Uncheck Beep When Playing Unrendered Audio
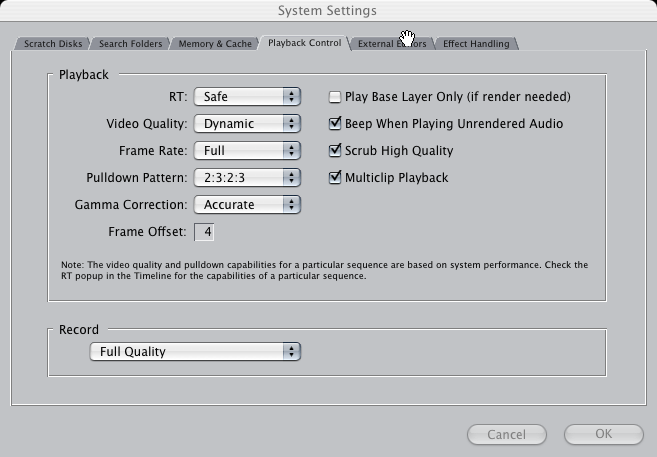The image size is (657, 457). 335,124
